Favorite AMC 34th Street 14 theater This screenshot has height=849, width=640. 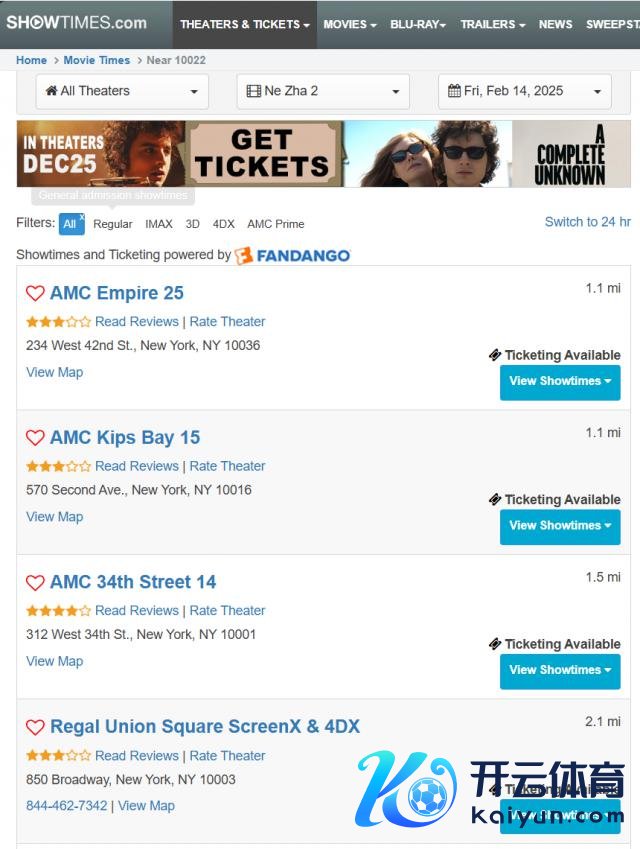click(x=35, y=582)
